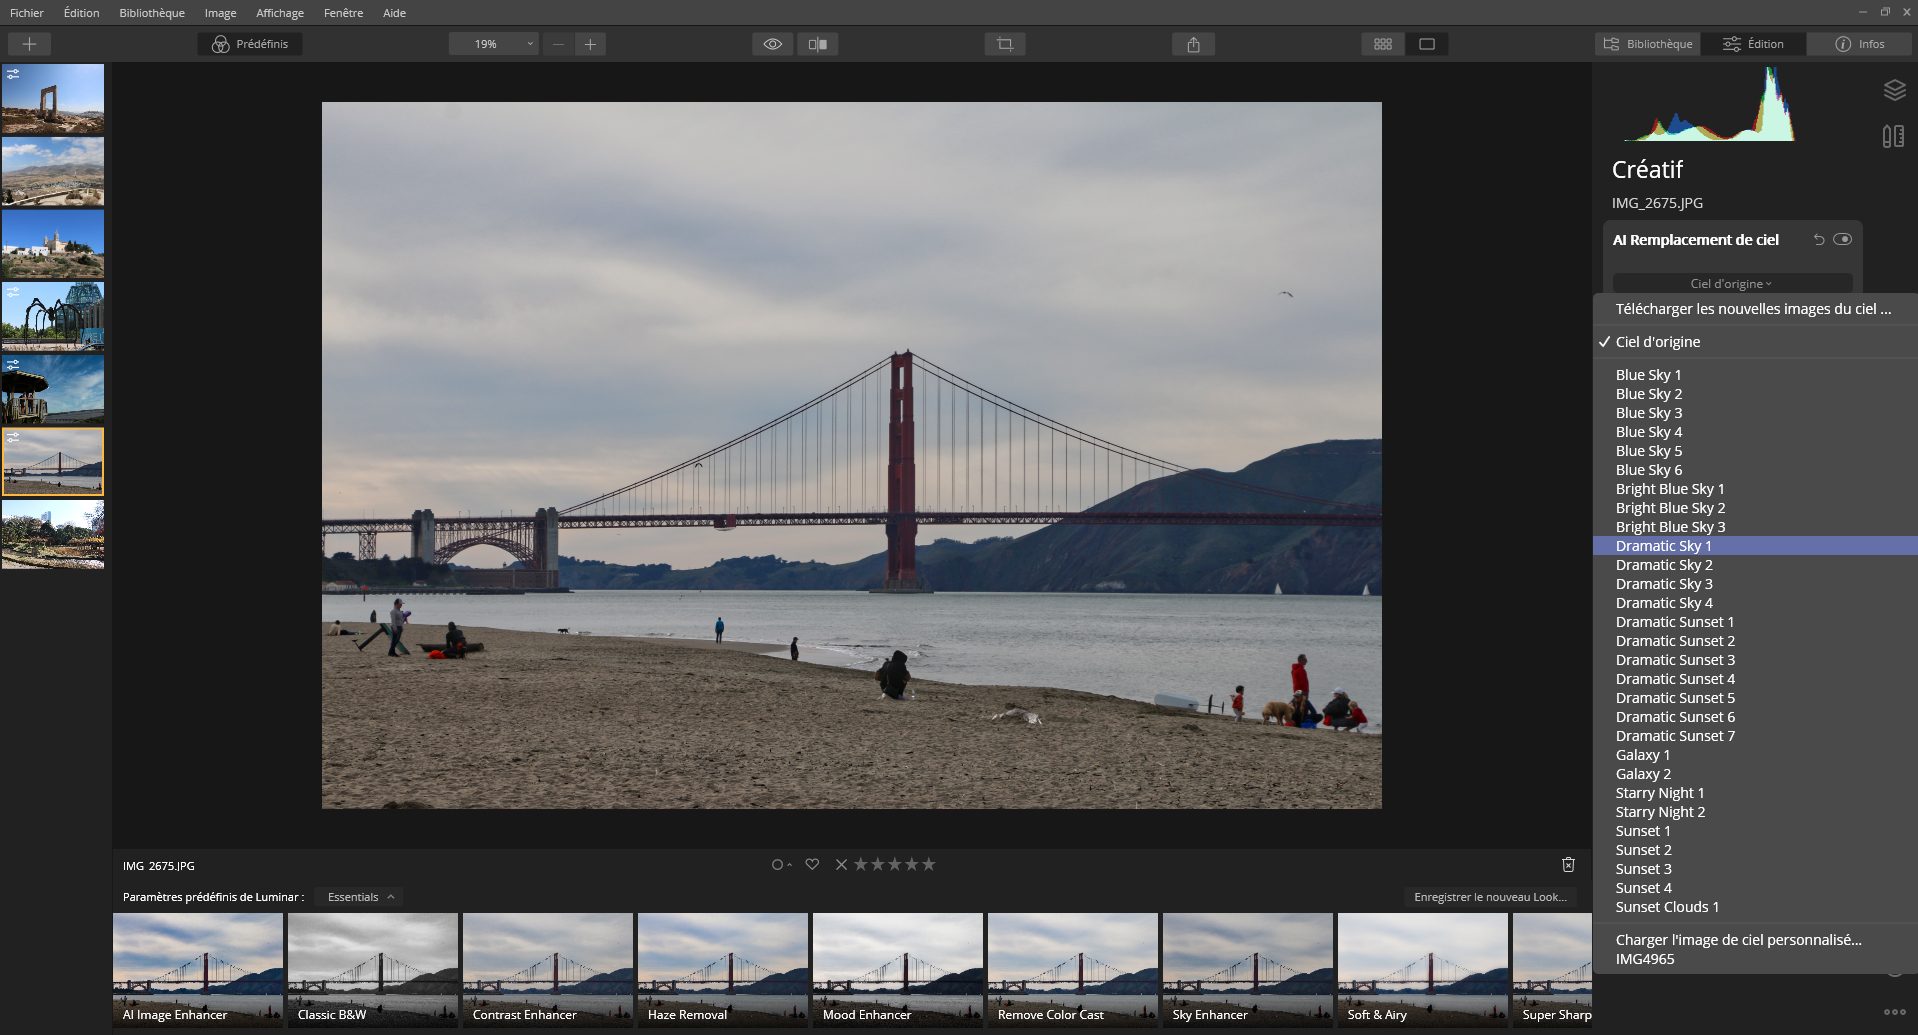Image resolution: width=1918 pixels, height=1035 pixels.
Task: Add new images with the plus icon
Action: click(30, 43)
